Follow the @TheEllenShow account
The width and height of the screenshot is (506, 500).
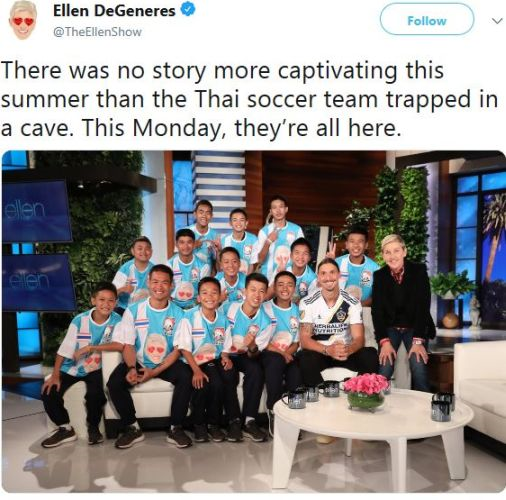[x=427, y=21]
